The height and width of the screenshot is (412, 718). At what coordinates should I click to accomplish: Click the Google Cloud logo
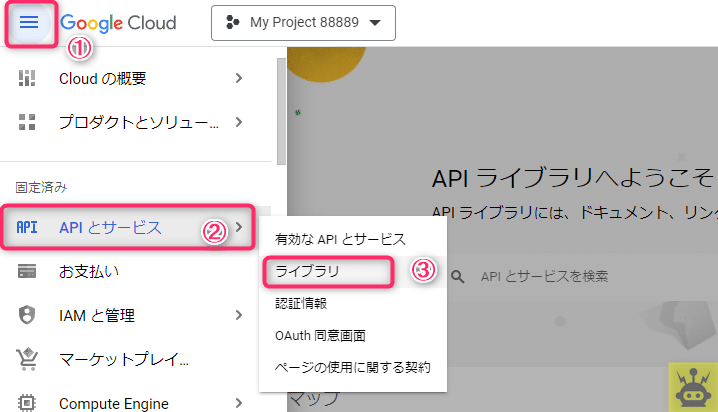pos(118,23)
